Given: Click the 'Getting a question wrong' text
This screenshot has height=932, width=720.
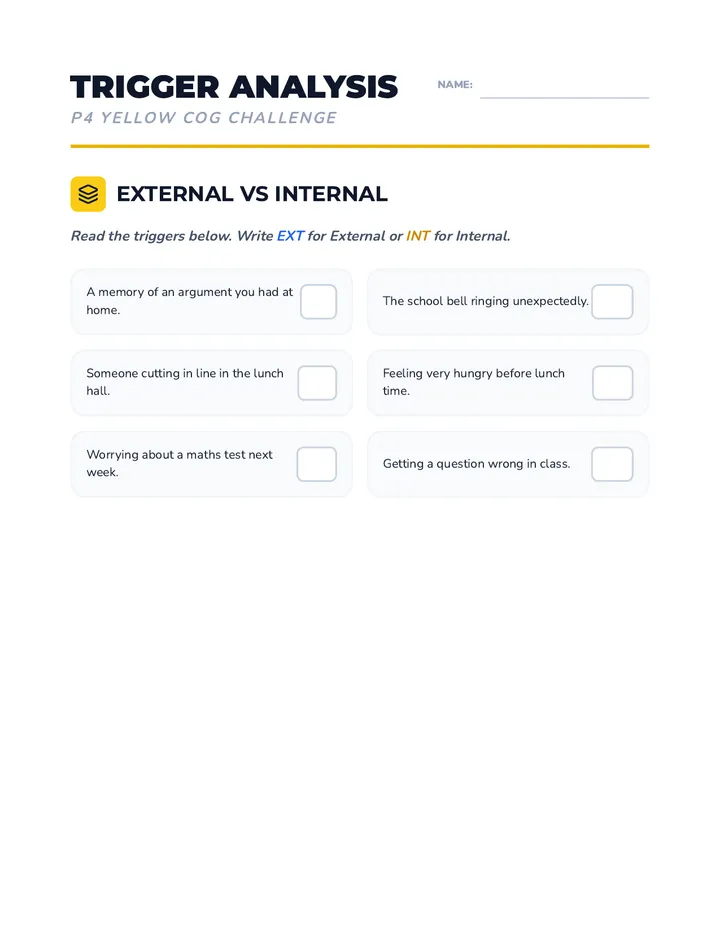Looking at the screenshot, I should 476,464.
